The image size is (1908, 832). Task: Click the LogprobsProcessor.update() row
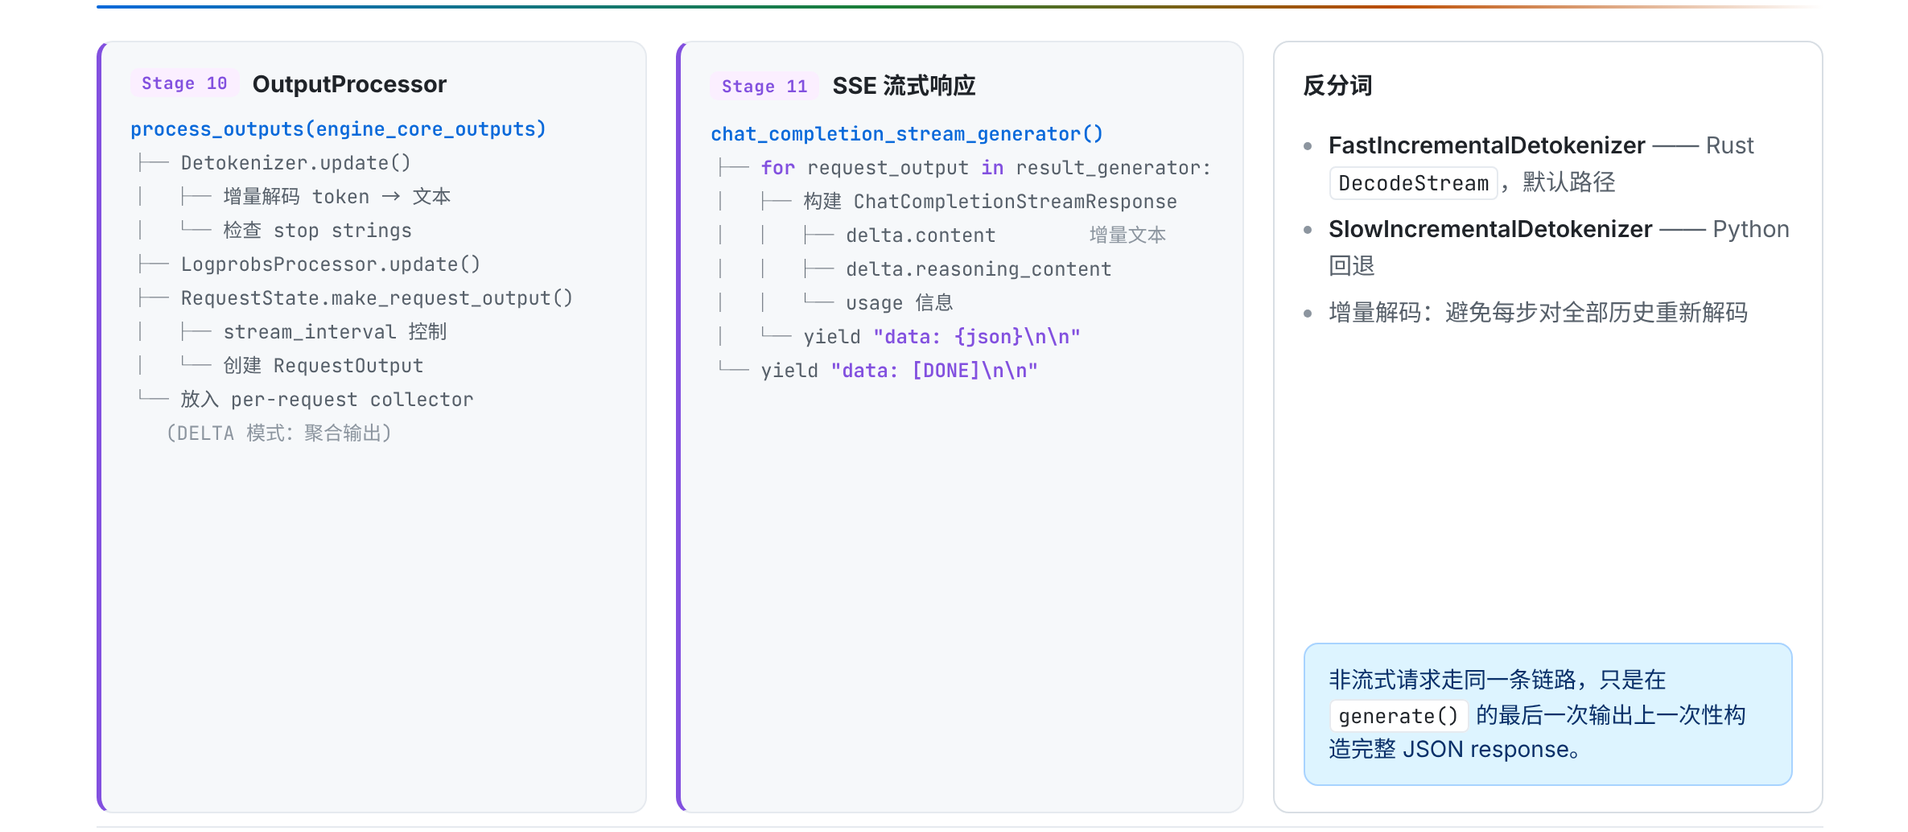click(330, 264)
